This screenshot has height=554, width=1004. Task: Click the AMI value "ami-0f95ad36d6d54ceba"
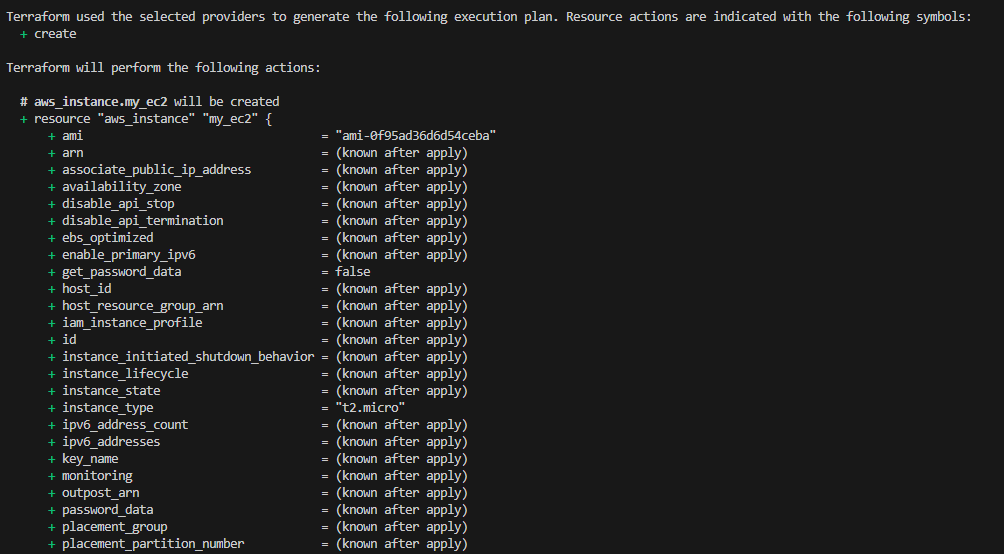click(x=416, y=136)
